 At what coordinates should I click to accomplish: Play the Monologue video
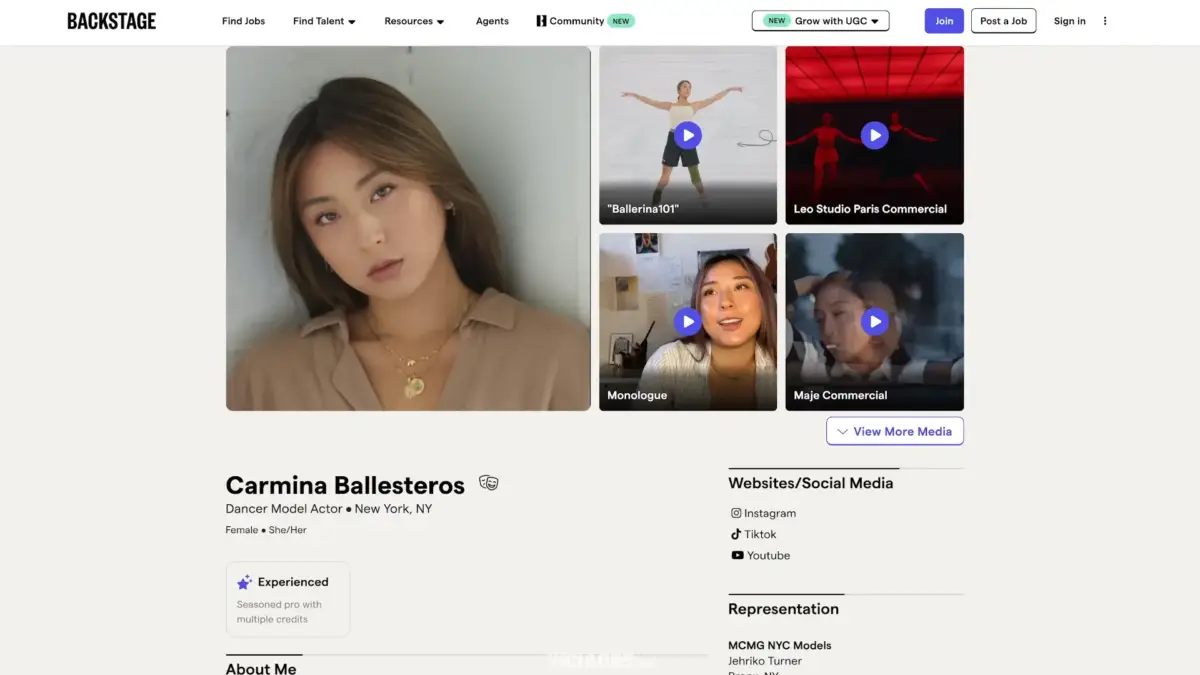point(687,321)
